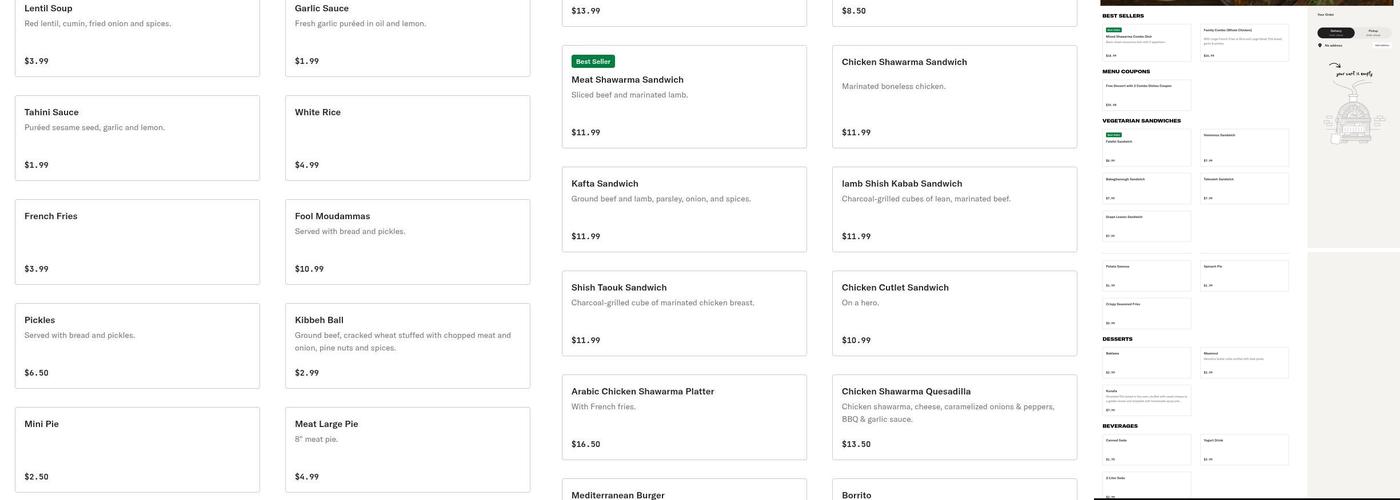Screen dimensions: 1400x500
Task: Choose the French Fries menu item
Action: (137, 242)
